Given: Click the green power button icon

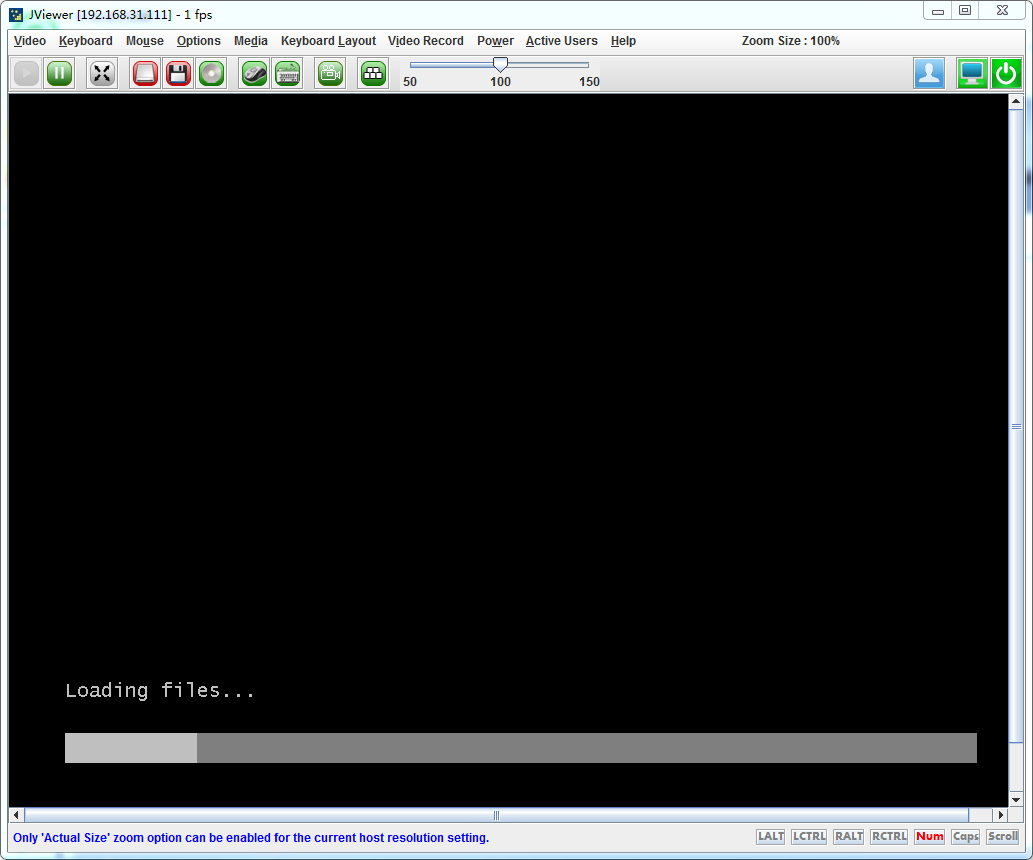Looking at the screenshot, I should click(x=1005, y=73).
